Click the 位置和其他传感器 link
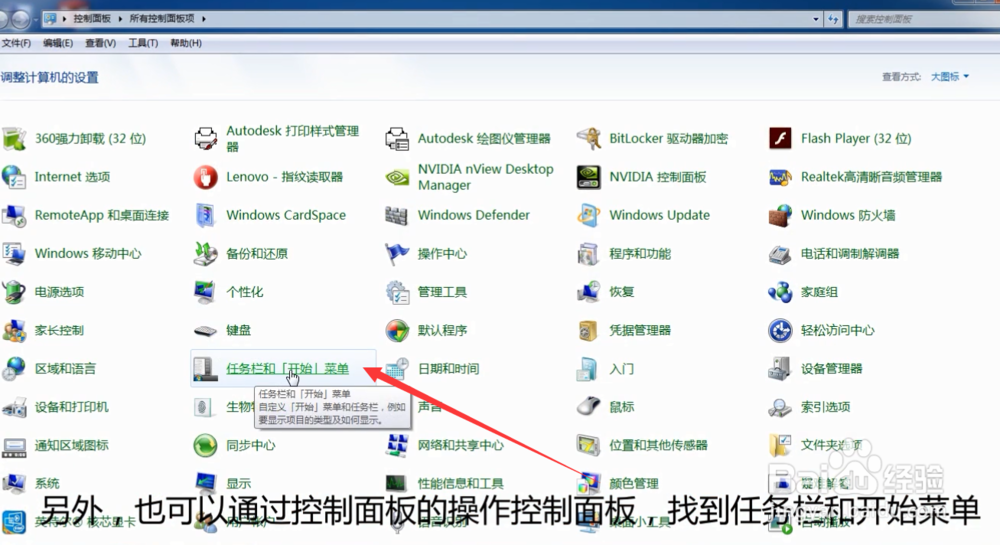This screenshot has height=545, width=1000. pos(658,445)
